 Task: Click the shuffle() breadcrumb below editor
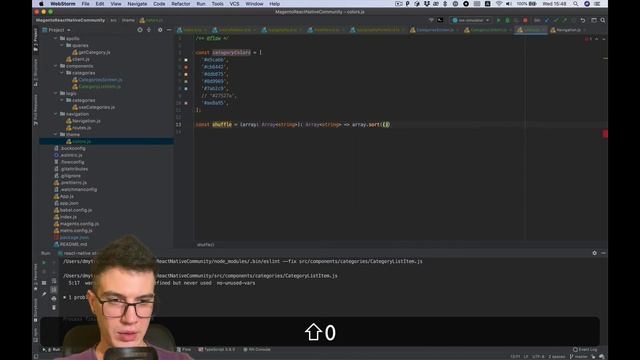[205, 244]
